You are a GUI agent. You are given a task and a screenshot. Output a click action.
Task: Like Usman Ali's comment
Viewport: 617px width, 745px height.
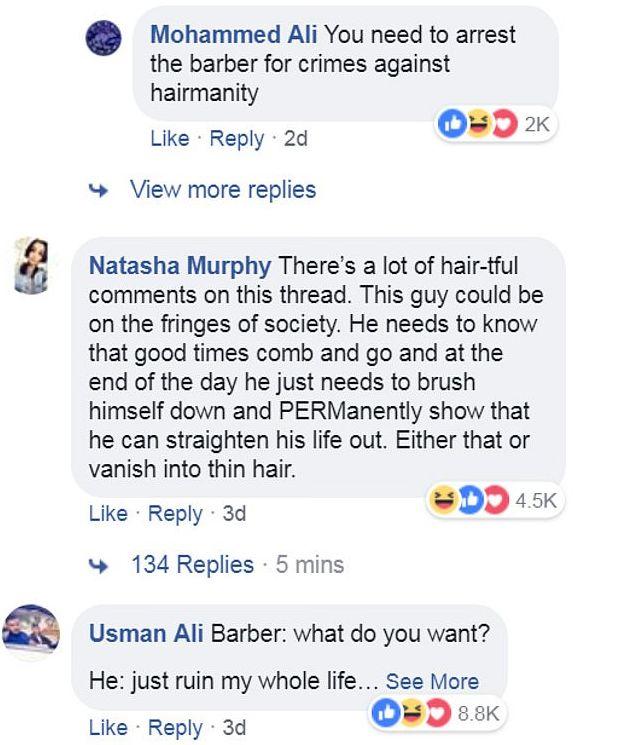(x=108, y=727)
